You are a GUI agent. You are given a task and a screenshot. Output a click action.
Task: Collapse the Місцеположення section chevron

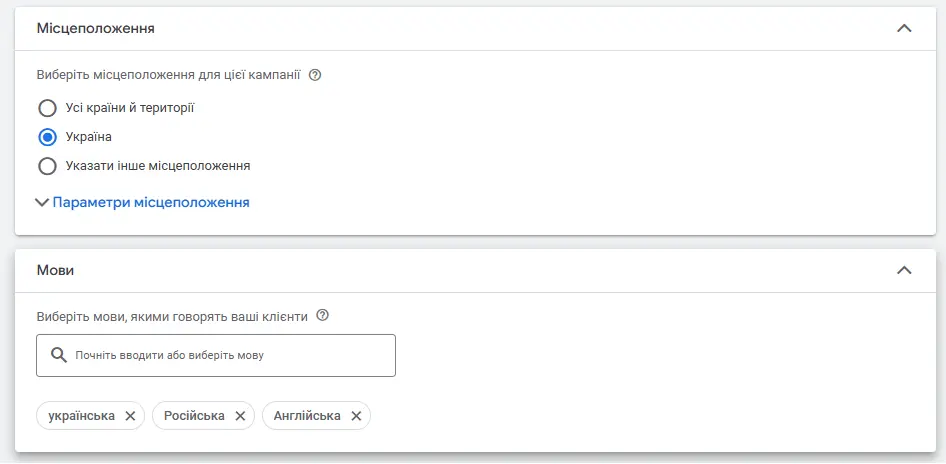click(904, 28)
